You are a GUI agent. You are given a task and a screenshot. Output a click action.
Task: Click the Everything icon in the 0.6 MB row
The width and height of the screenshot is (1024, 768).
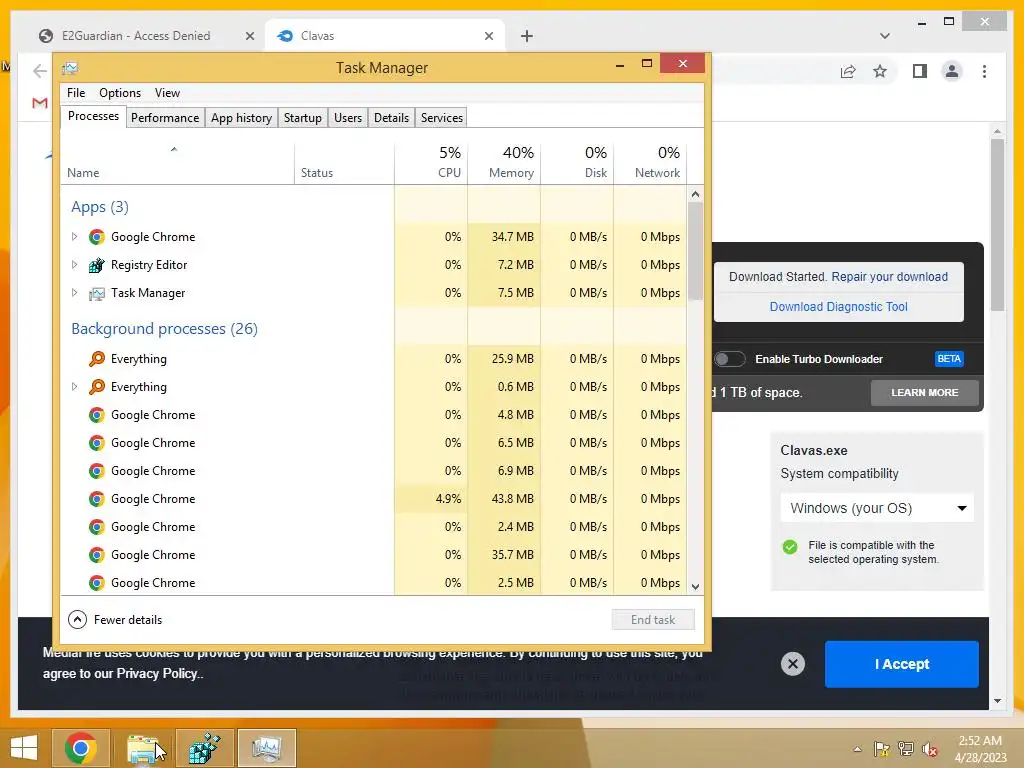point(97,387)
